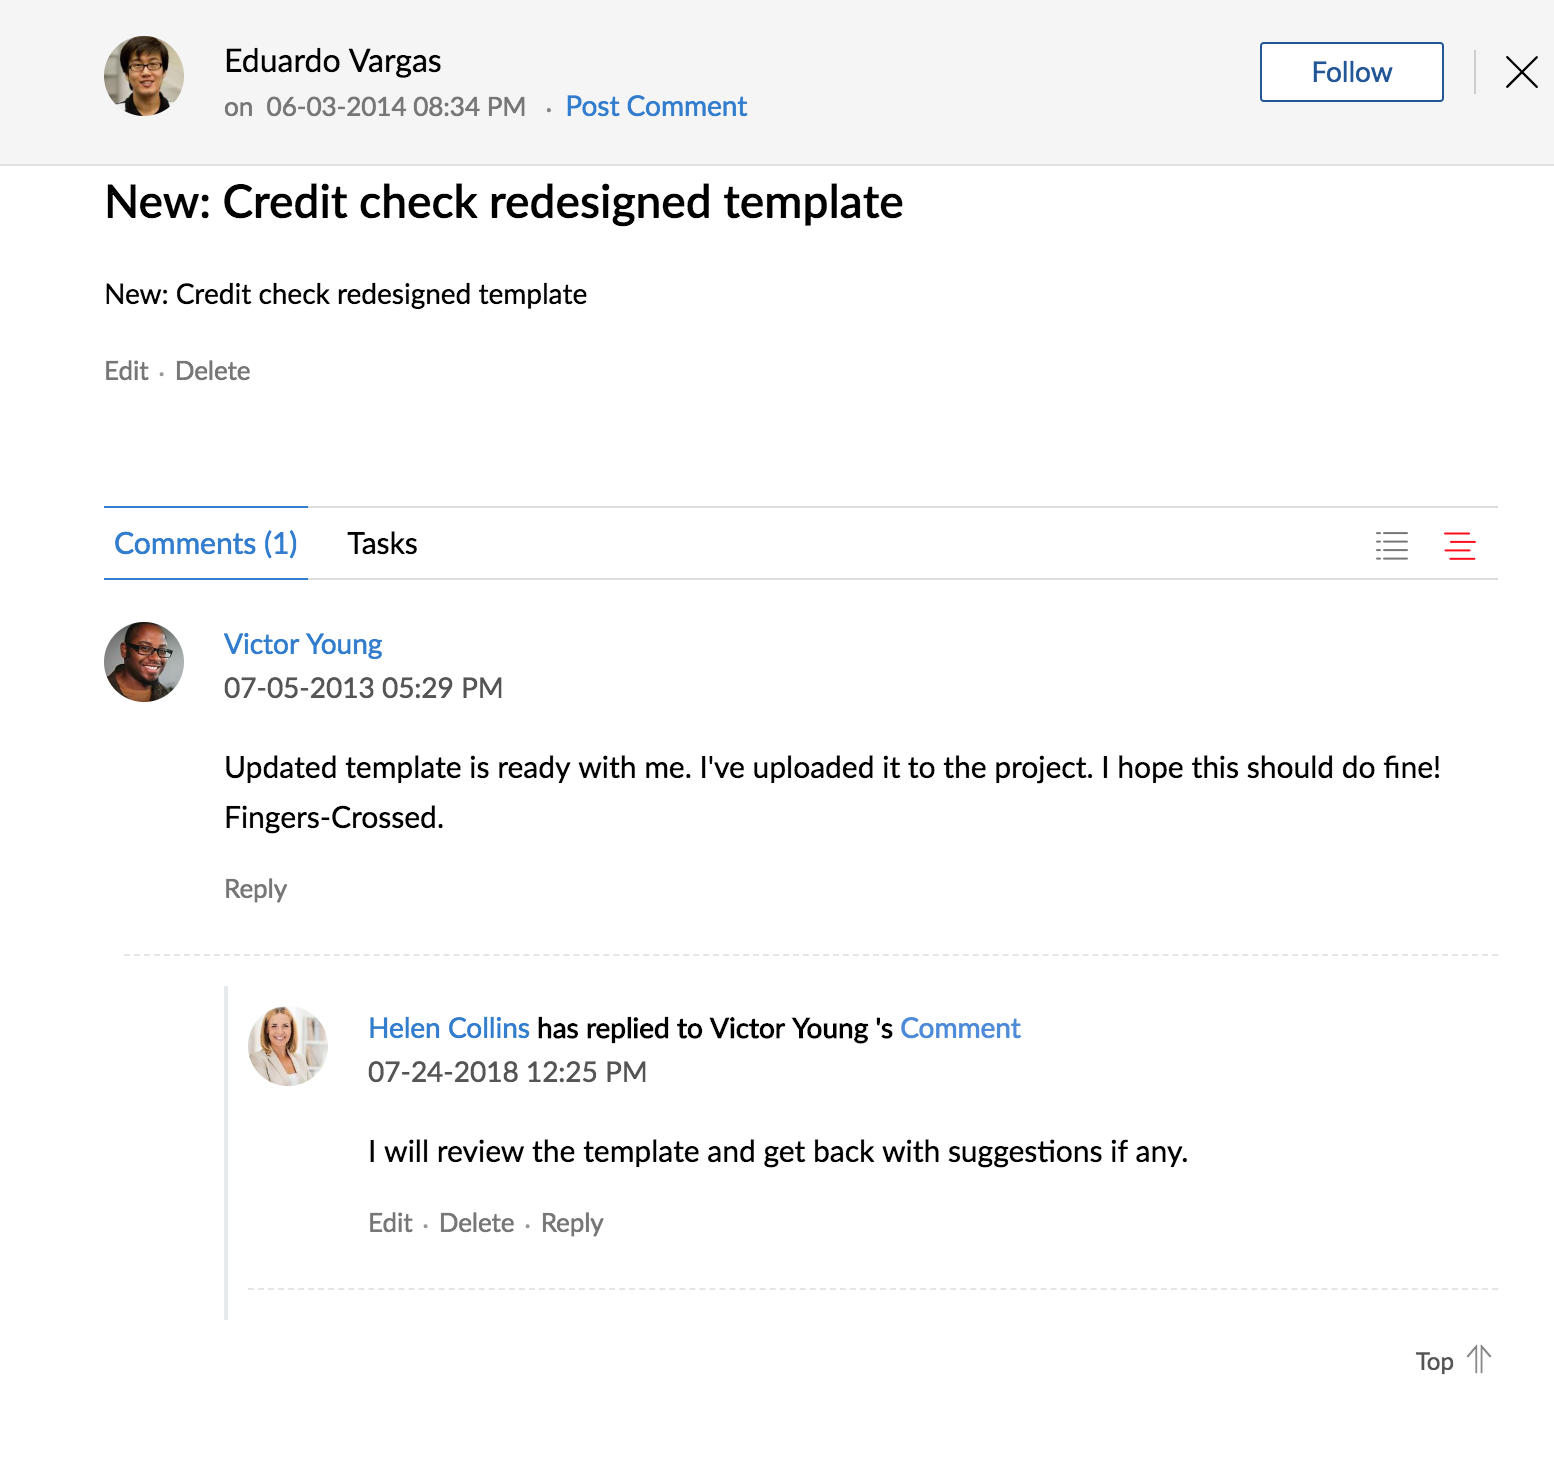Jump back using the Top arrow icon
Image resolution: width=1554 pixels, height=1482 pixels.
pyautogui.click(x=1479, y=1360)
